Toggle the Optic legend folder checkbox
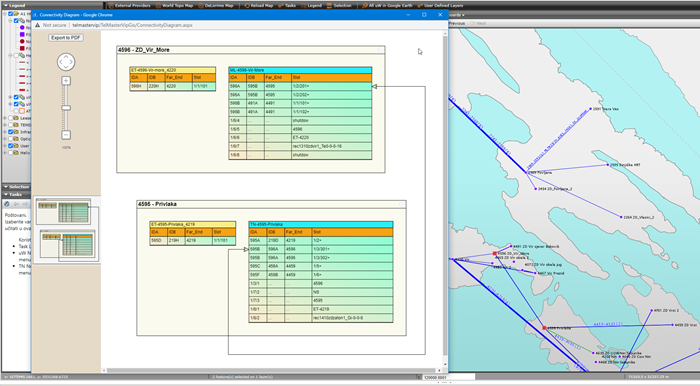The height and width of the screenshot is (386, 700). pos(11,139)
